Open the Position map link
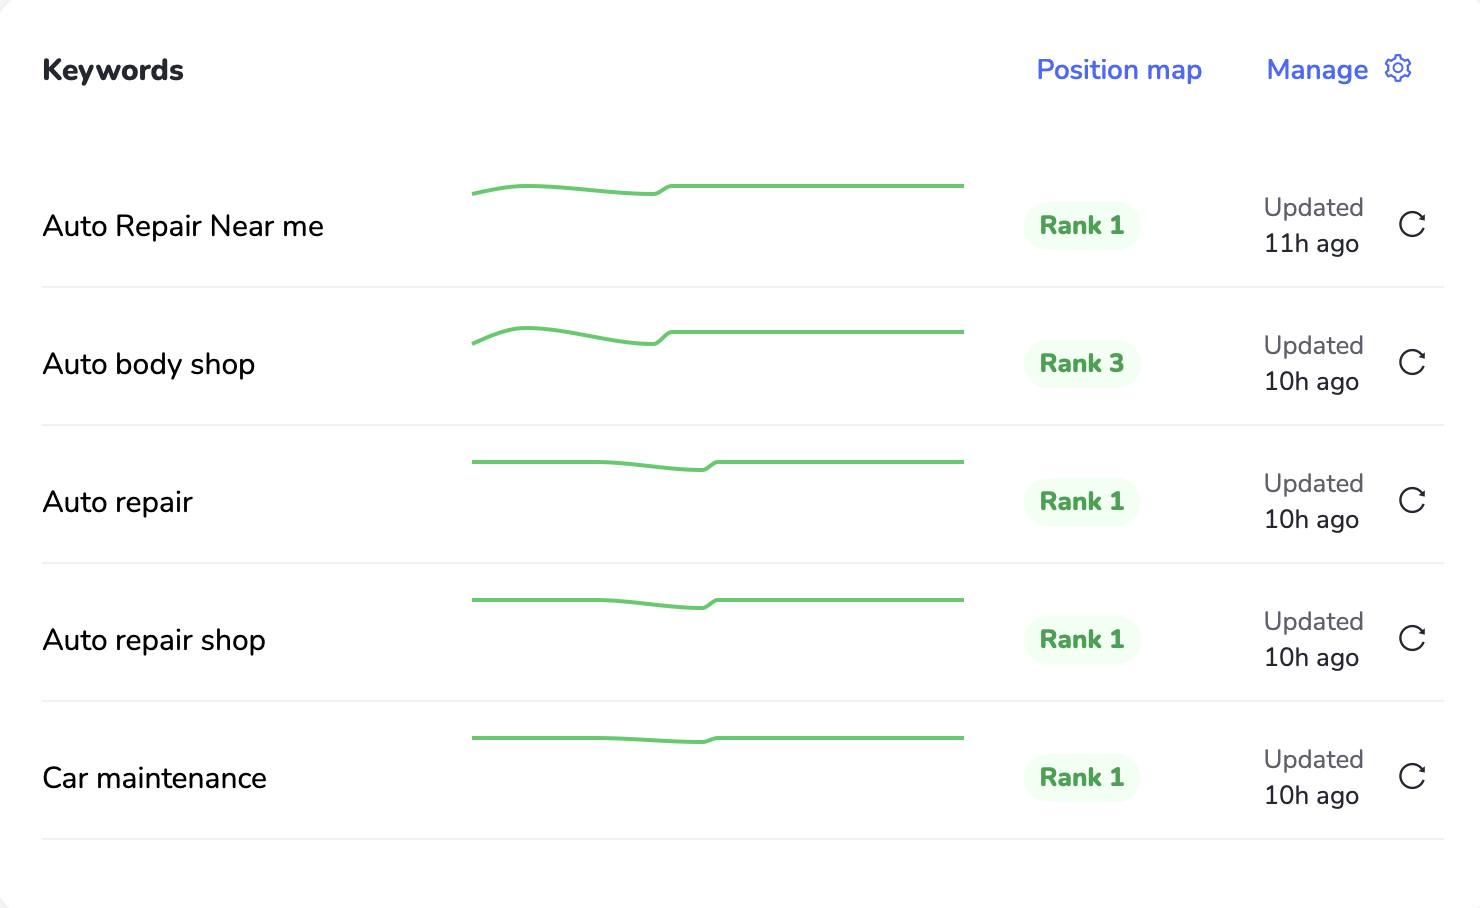Viewport: 1480px width, 908px height. tap(1119, 70)
